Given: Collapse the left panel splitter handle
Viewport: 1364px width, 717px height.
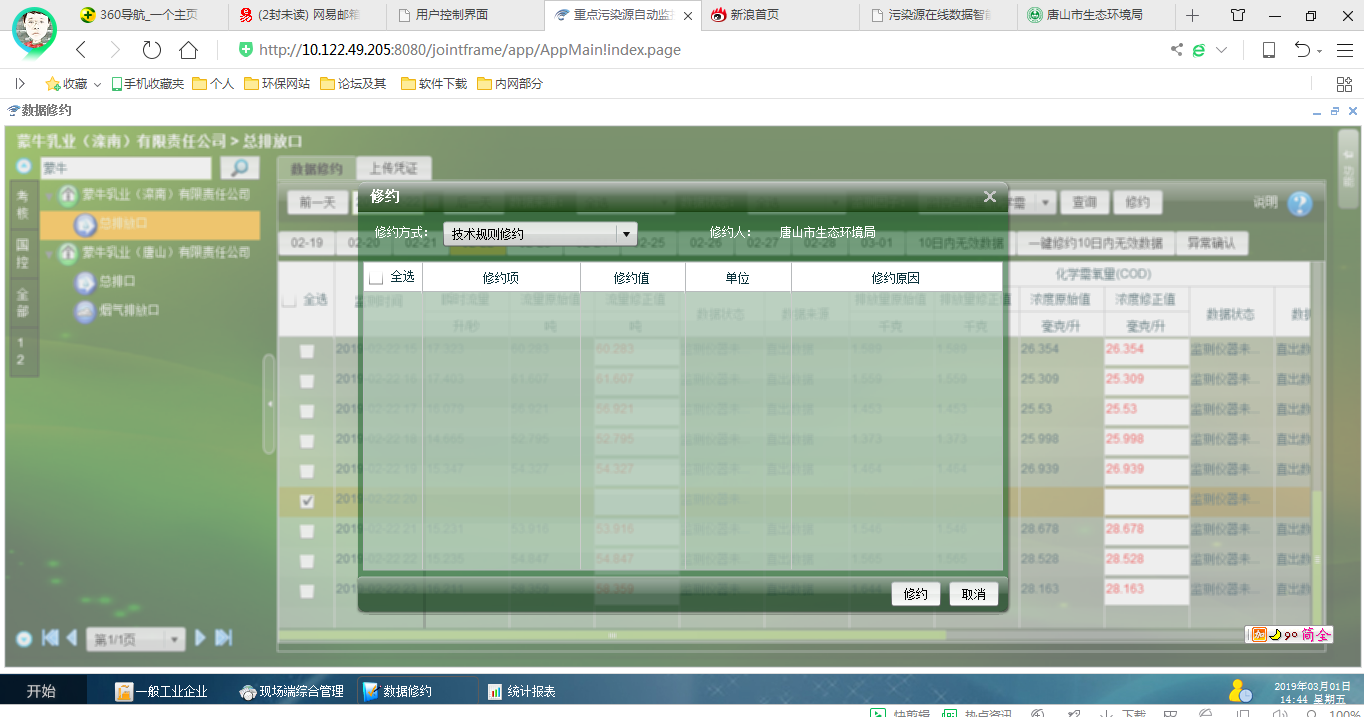Looking at the screenshot, I should pyautogui.click(x=268, y=404).
